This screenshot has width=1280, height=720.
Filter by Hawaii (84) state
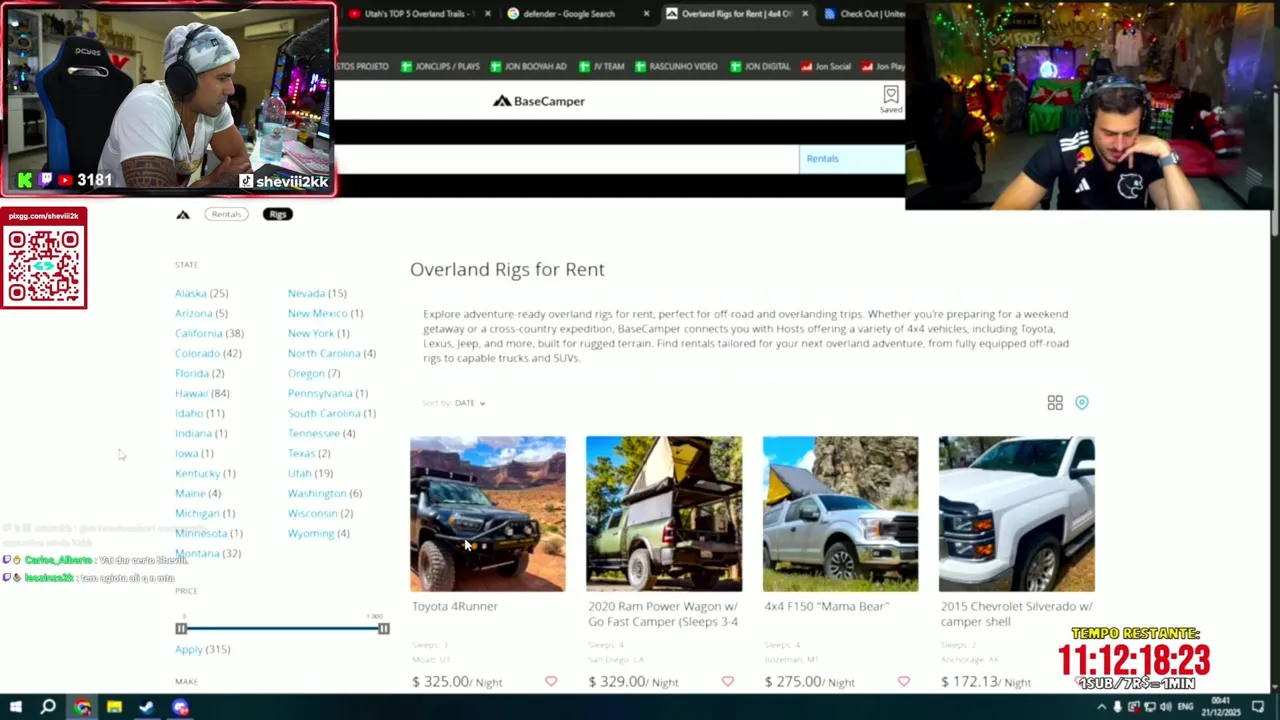202,393
